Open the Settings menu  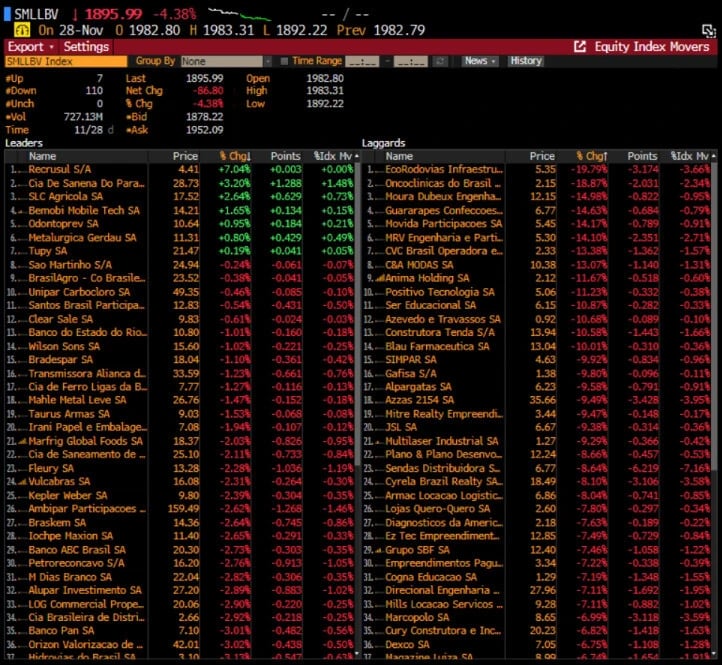point(86,47)
